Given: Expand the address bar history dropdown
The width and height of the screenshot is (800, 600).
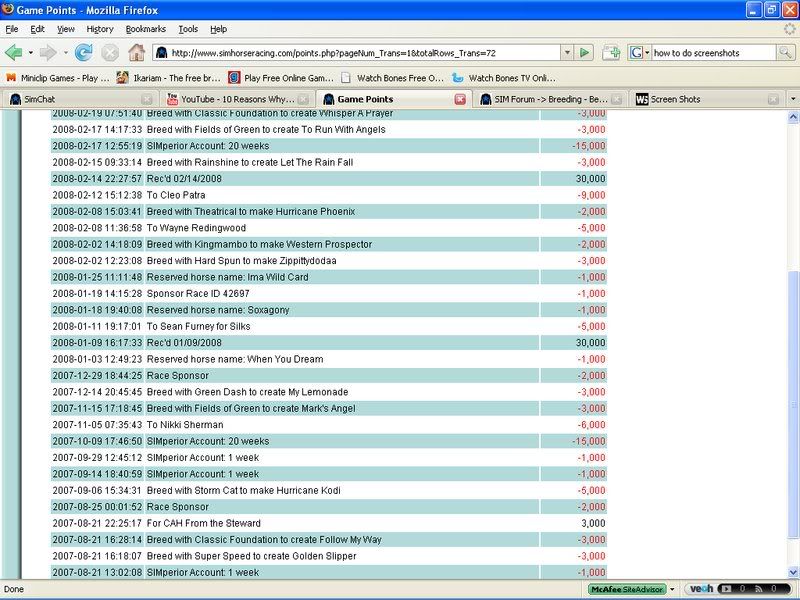Looking at the screenshot, I should (x=567, y=52).
